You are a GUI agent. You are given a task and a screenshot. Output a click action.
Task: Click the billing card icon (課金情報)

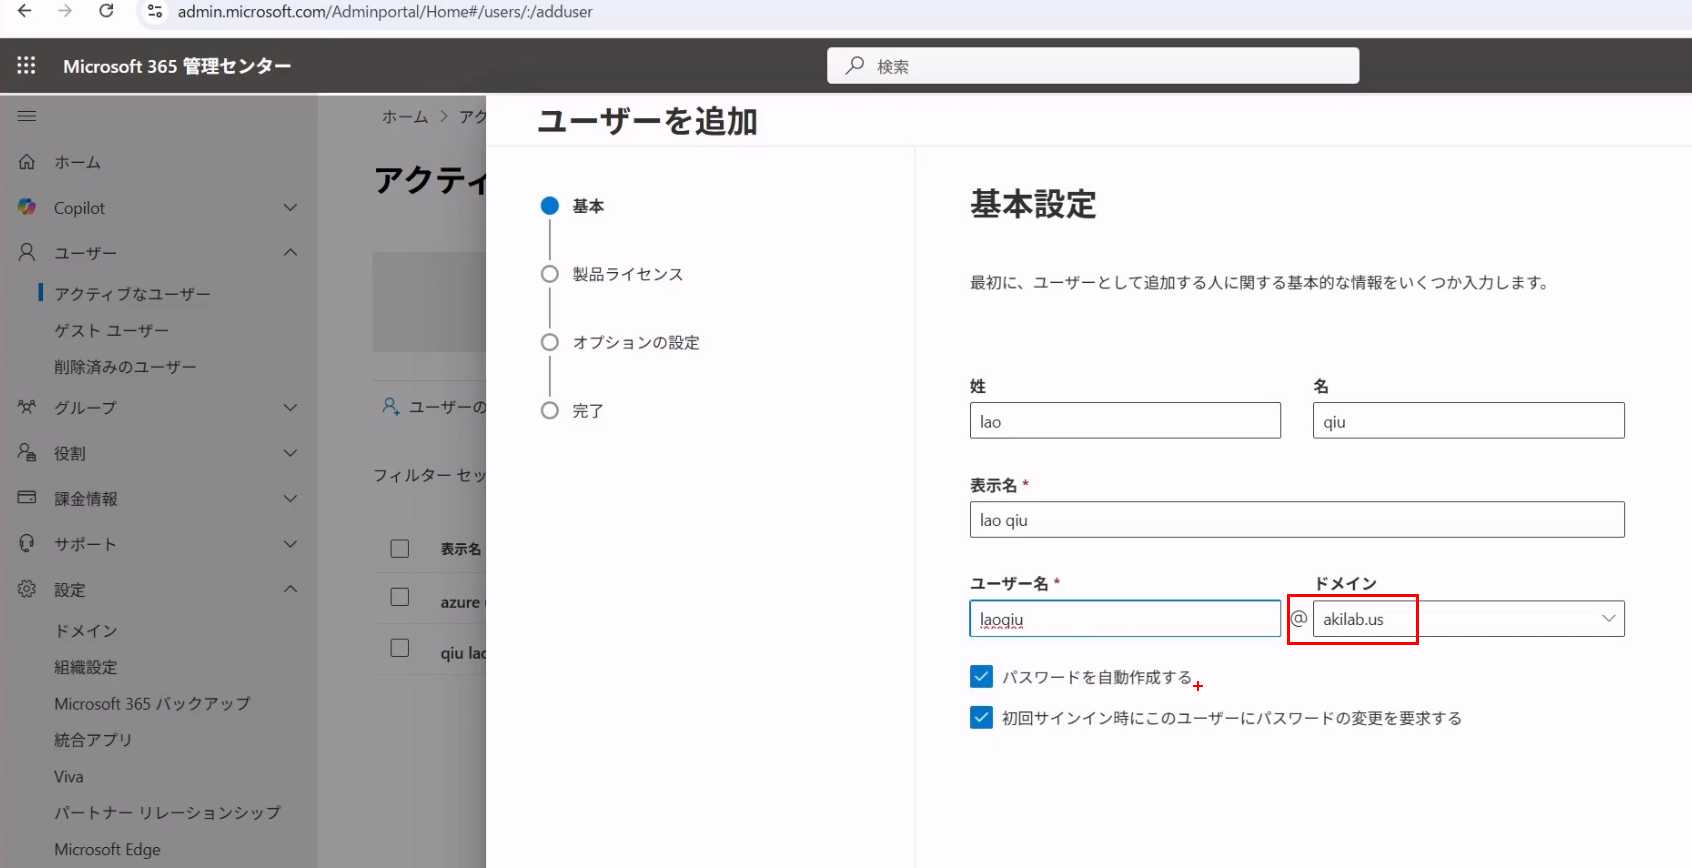[x=27, y=498]
